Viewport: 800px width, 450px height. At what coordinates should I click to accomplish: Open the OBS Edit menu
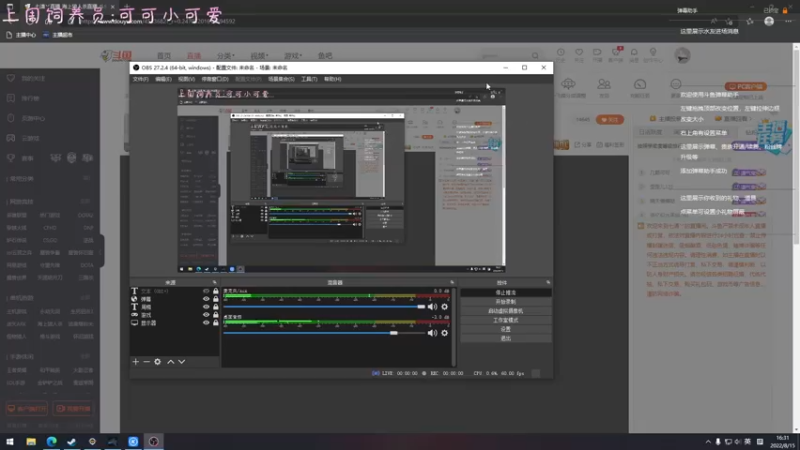tap(163, 79)
